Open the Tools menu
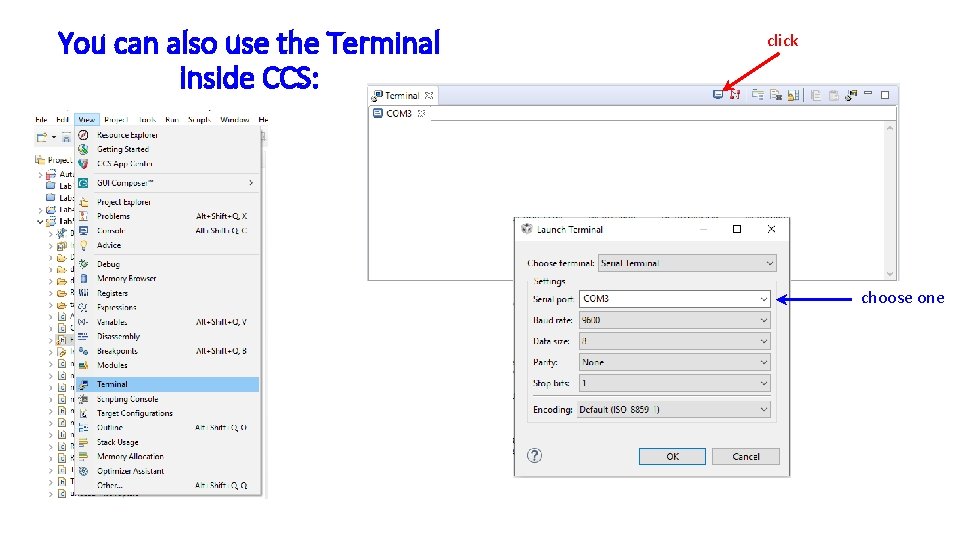Screen dimensions: 960x540 pyautogui.click(x=147, y=119)
